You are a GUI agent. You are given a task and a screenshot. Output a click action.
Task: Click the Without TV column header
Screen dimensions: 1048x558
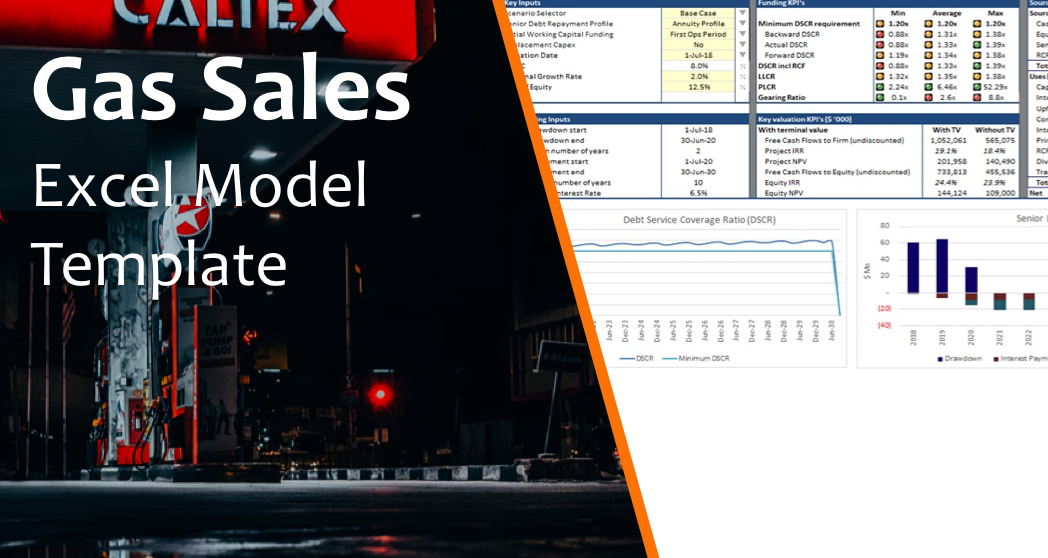pyautogui.click(x=995, y=130)
